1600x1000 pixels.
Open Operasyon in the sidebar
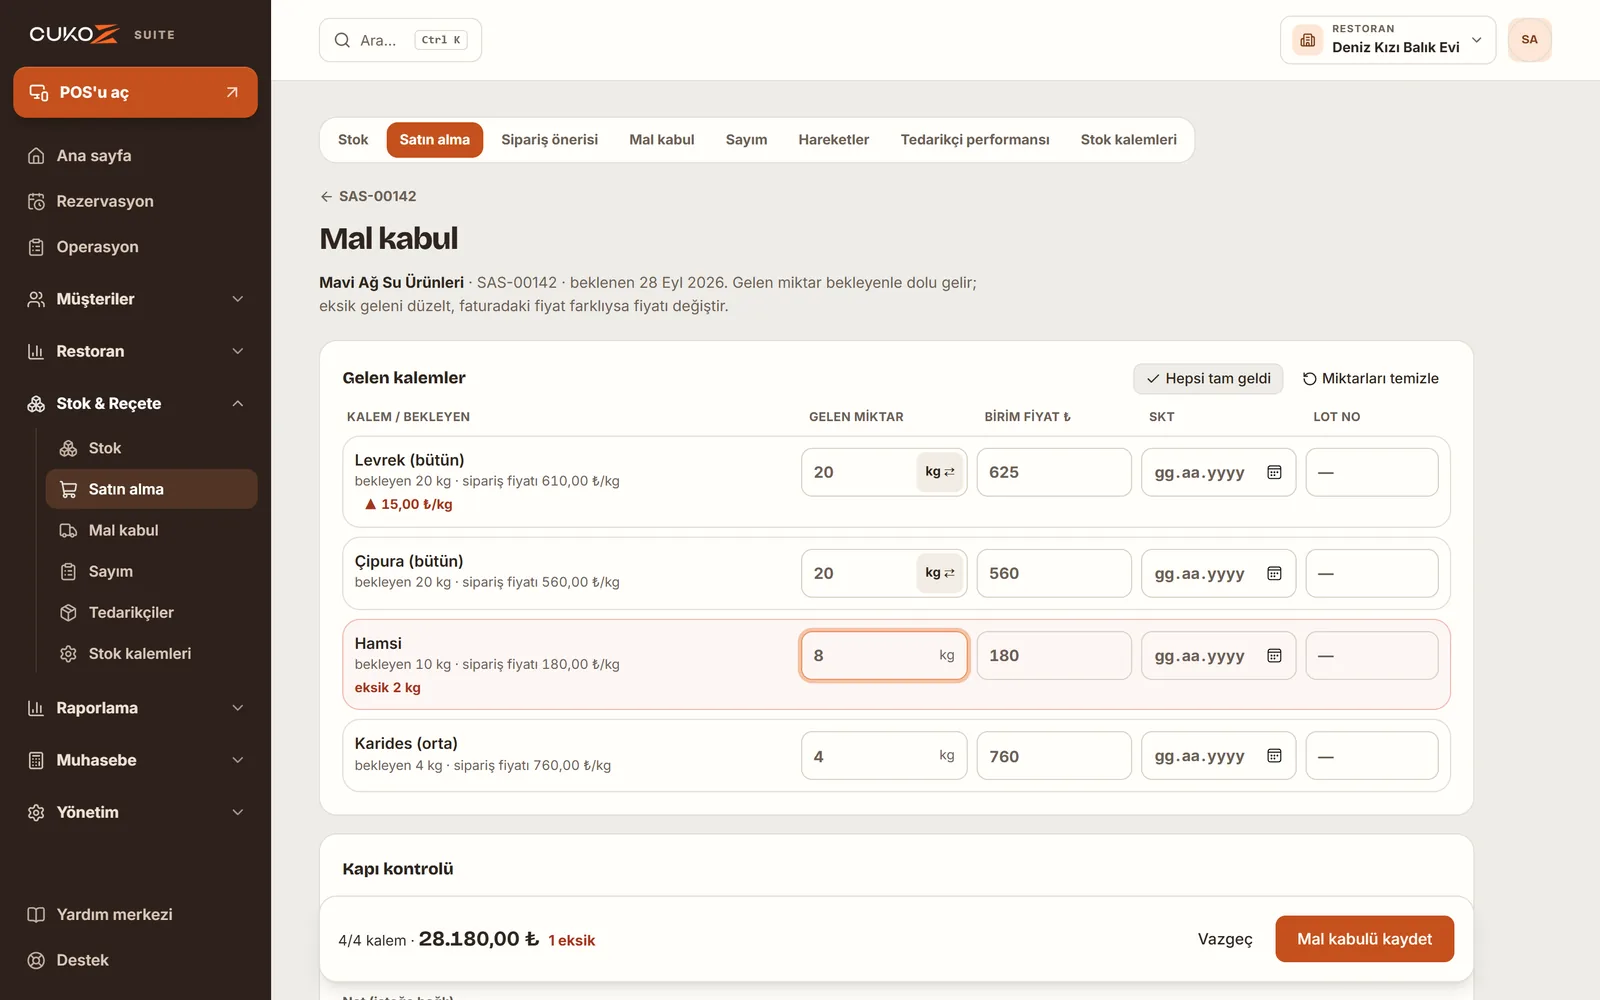click(135, 247)
